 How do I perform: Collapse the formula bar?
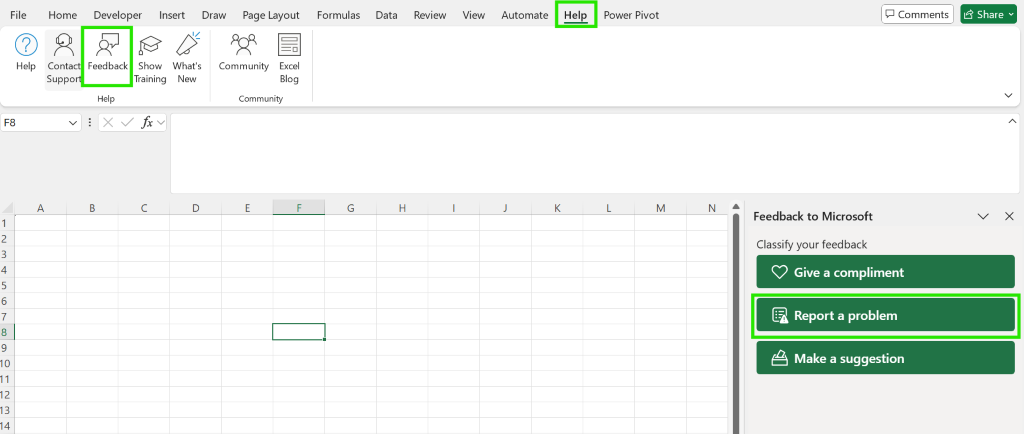coord(1012,121)
